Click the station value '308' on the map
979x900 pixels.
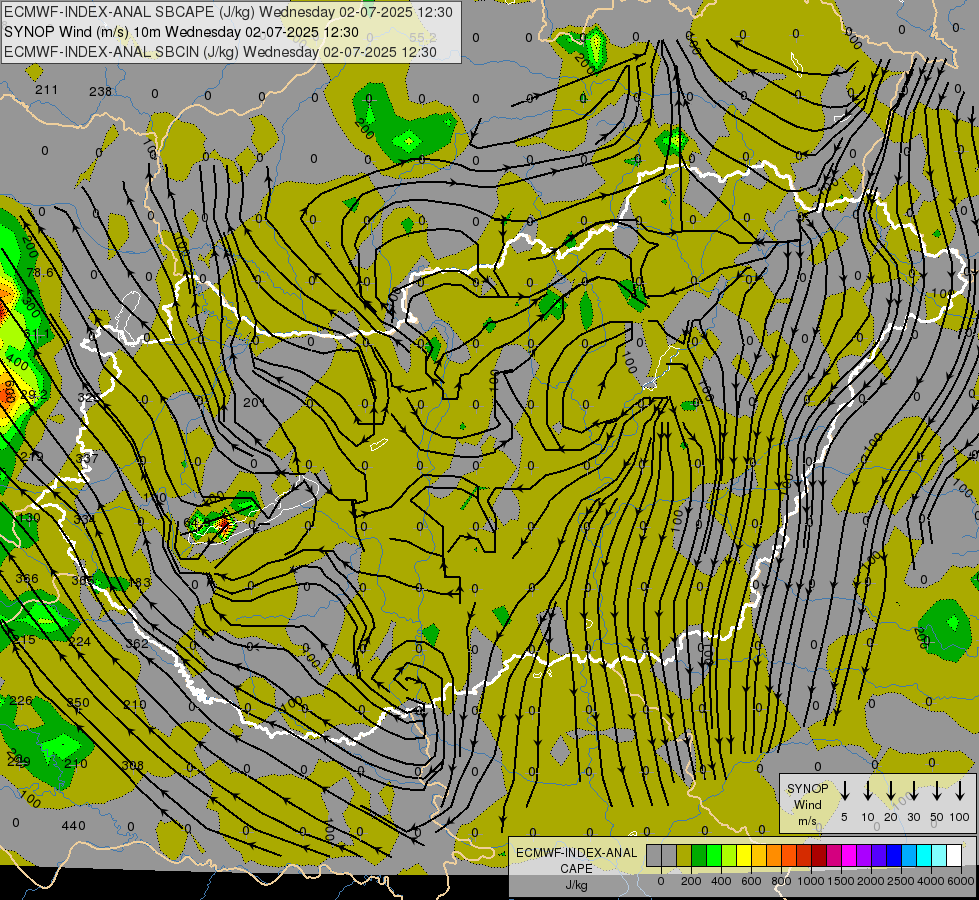[x=132, y=766]
